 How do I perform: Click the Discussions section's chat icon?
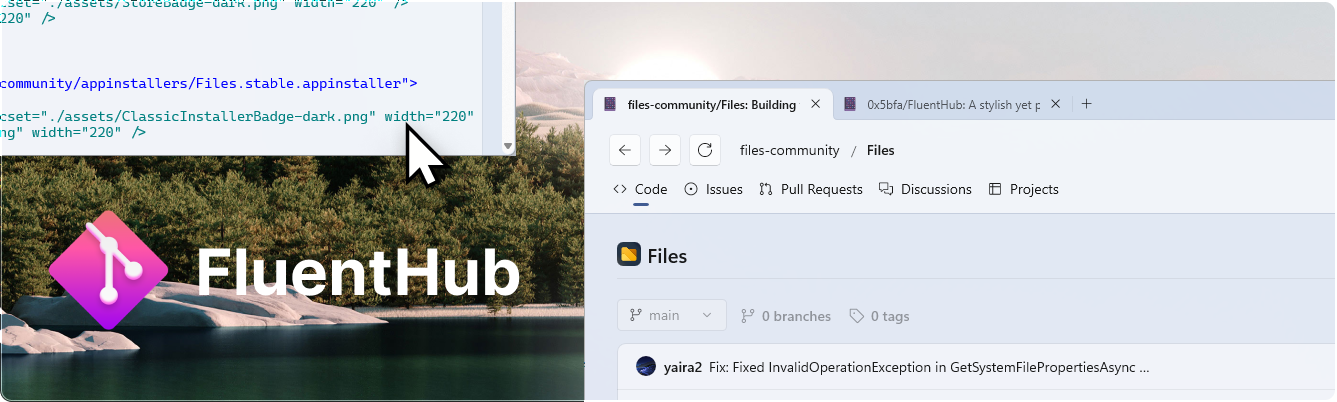pos(886,189)
